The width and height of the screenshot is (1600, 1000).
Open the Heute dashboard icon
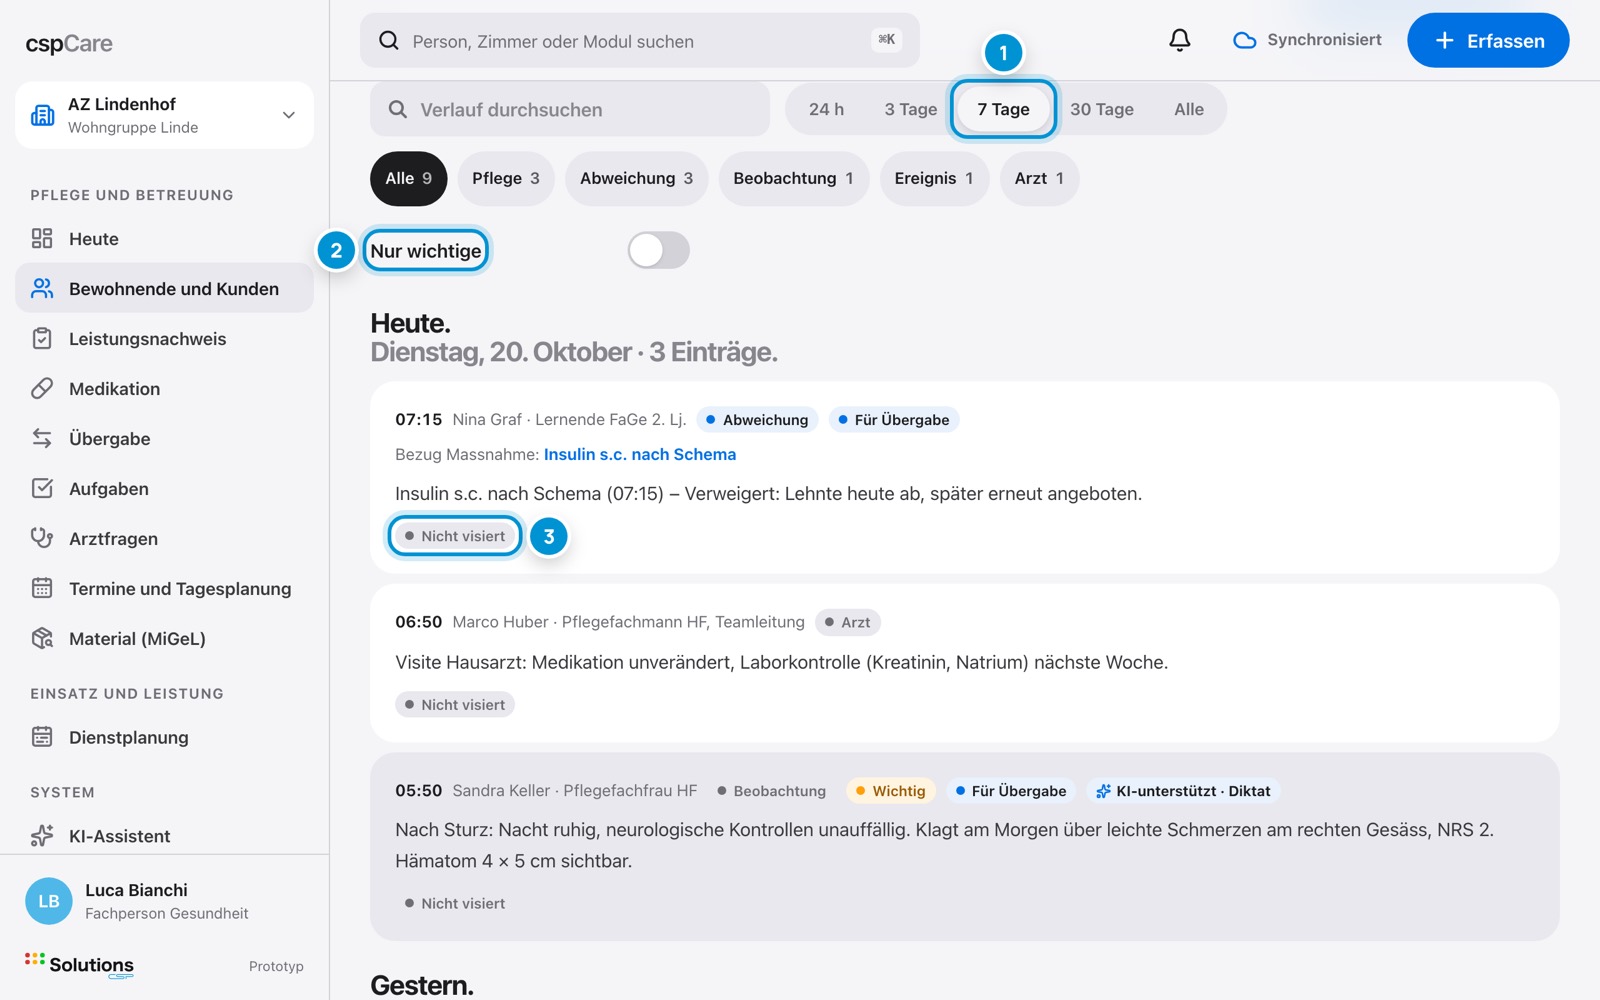pos(42,238)
